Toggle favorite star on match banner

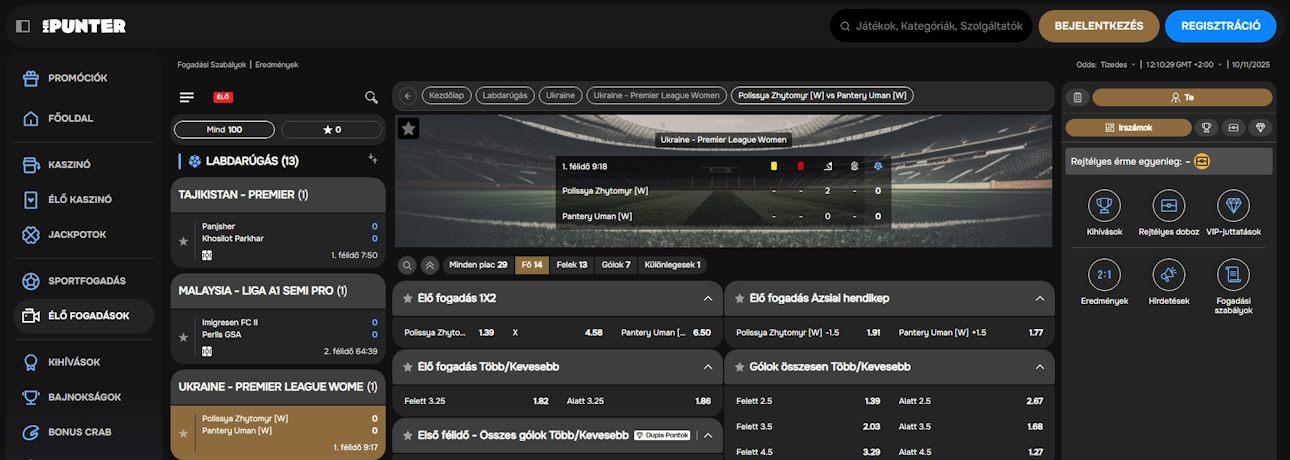[408, 128]
